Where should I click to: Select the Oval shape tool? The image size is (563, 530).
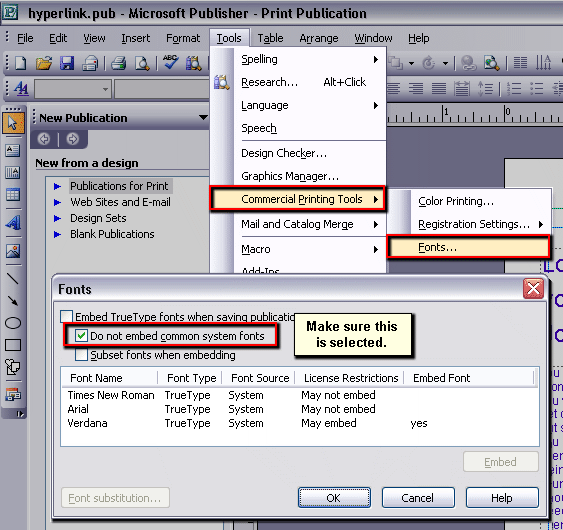pos(13,323)
